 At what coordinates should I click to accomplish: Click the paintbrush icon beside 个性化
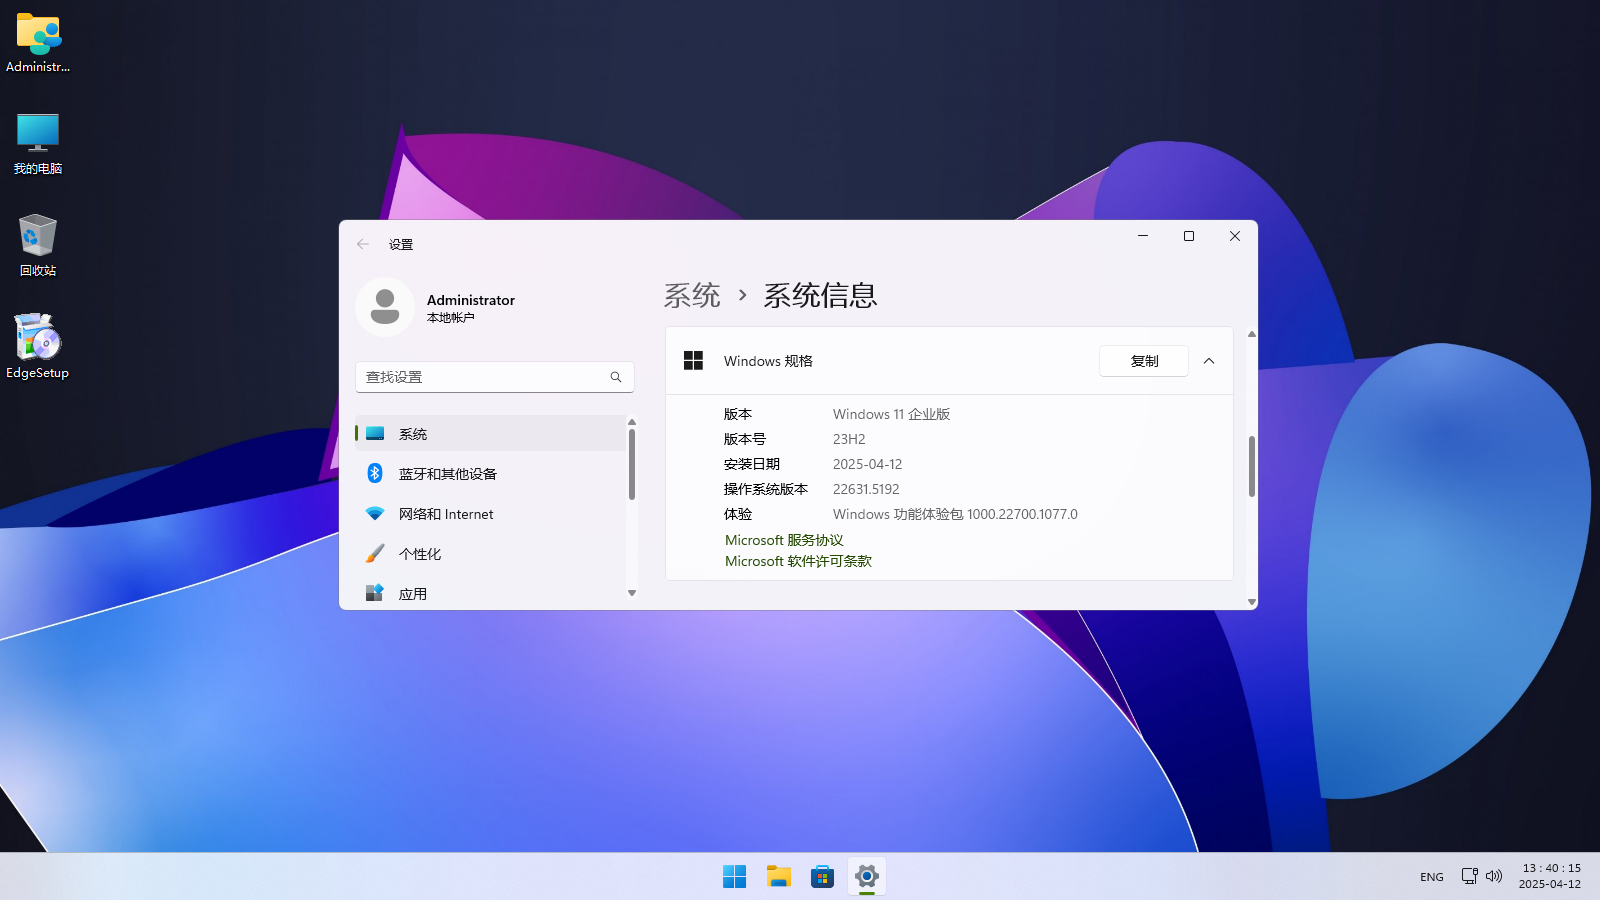click(x=375, y=553)
